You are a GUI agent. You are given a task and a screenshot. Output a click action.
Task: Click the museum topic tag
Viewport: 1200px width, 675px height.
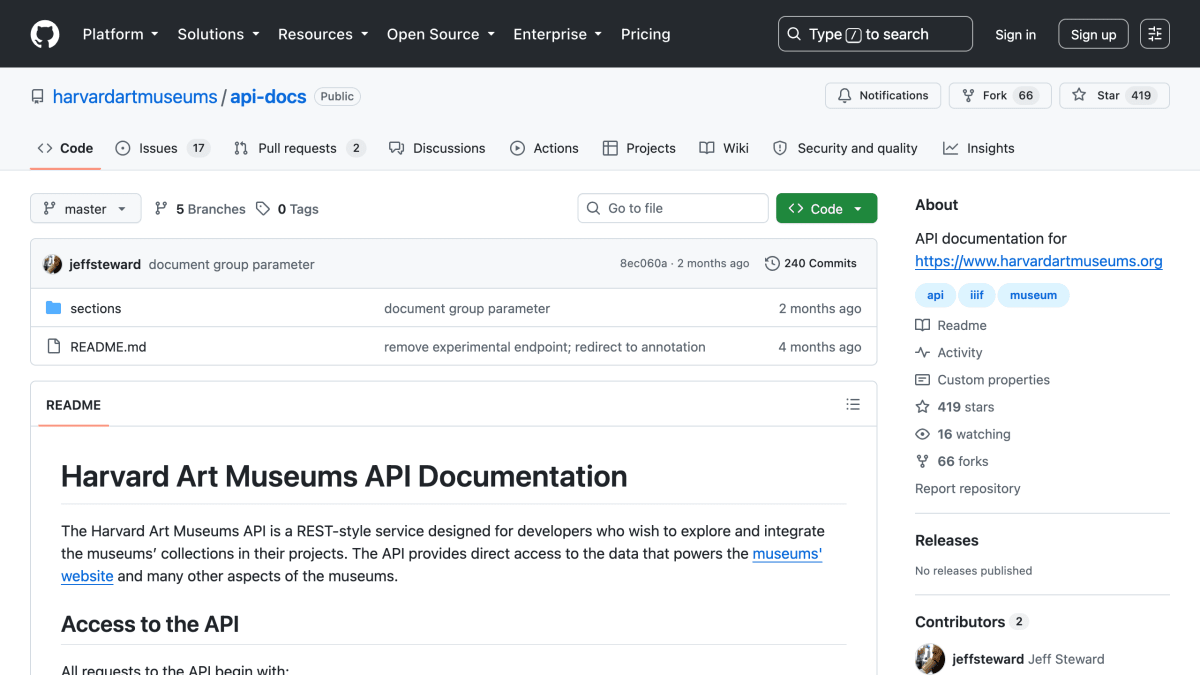1033,295
